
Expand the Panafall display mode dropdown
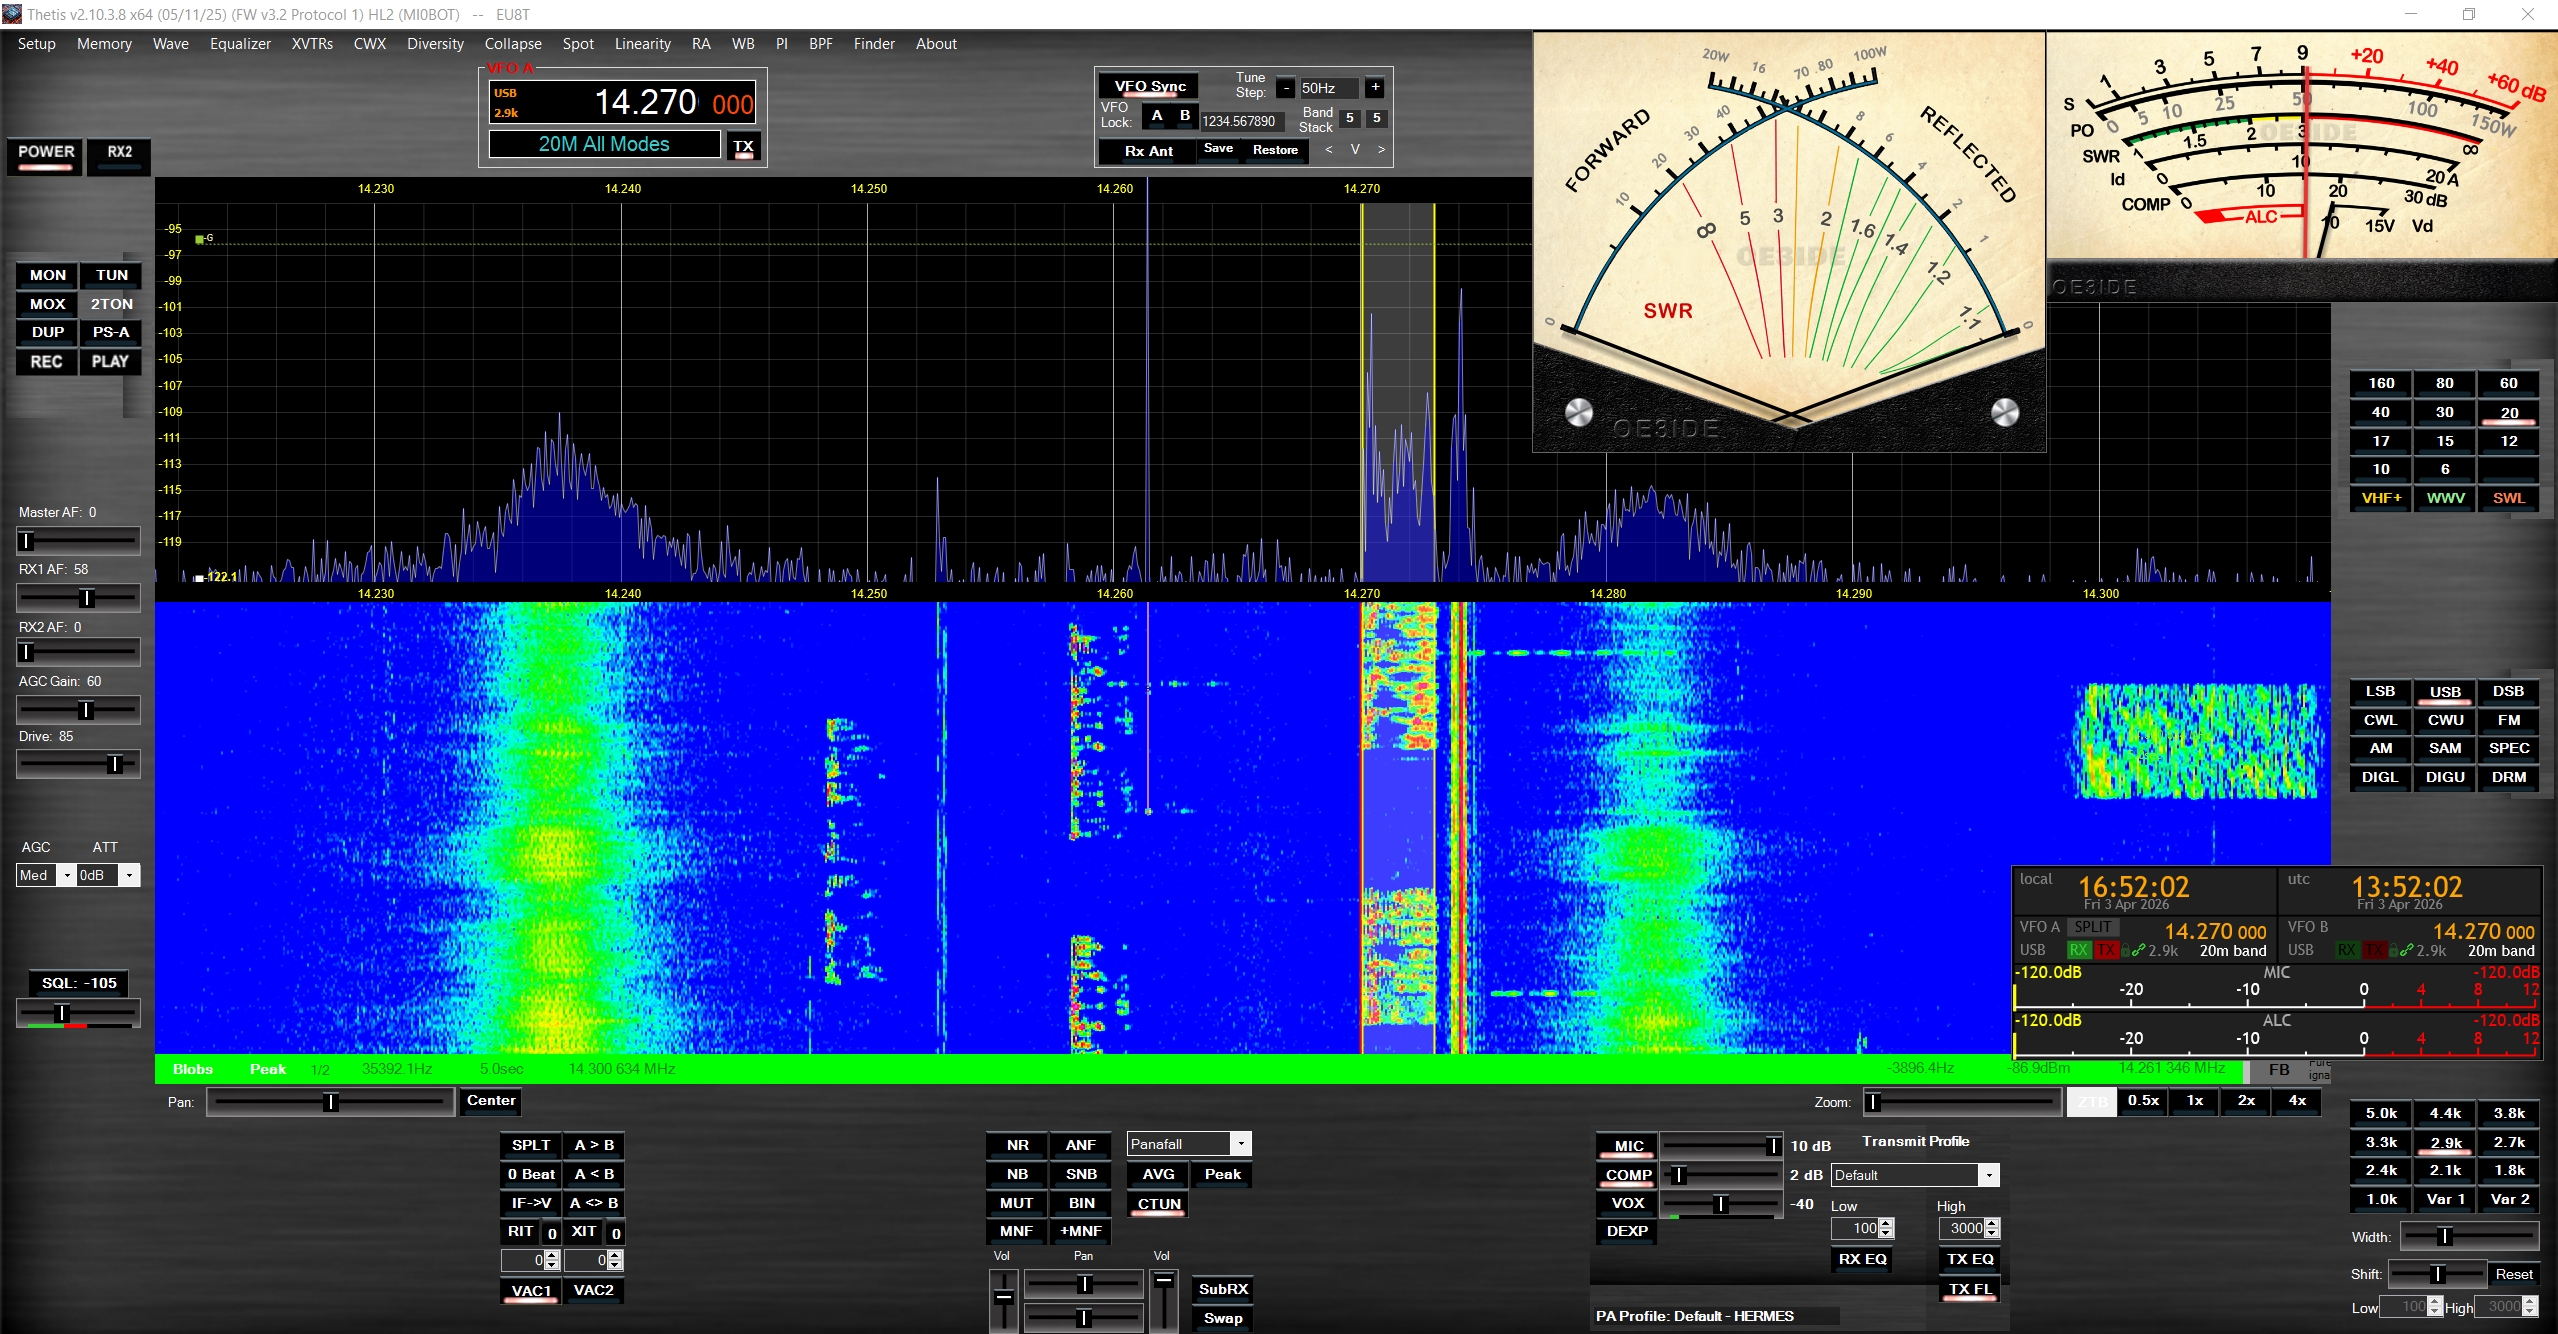point(1240,1144)
